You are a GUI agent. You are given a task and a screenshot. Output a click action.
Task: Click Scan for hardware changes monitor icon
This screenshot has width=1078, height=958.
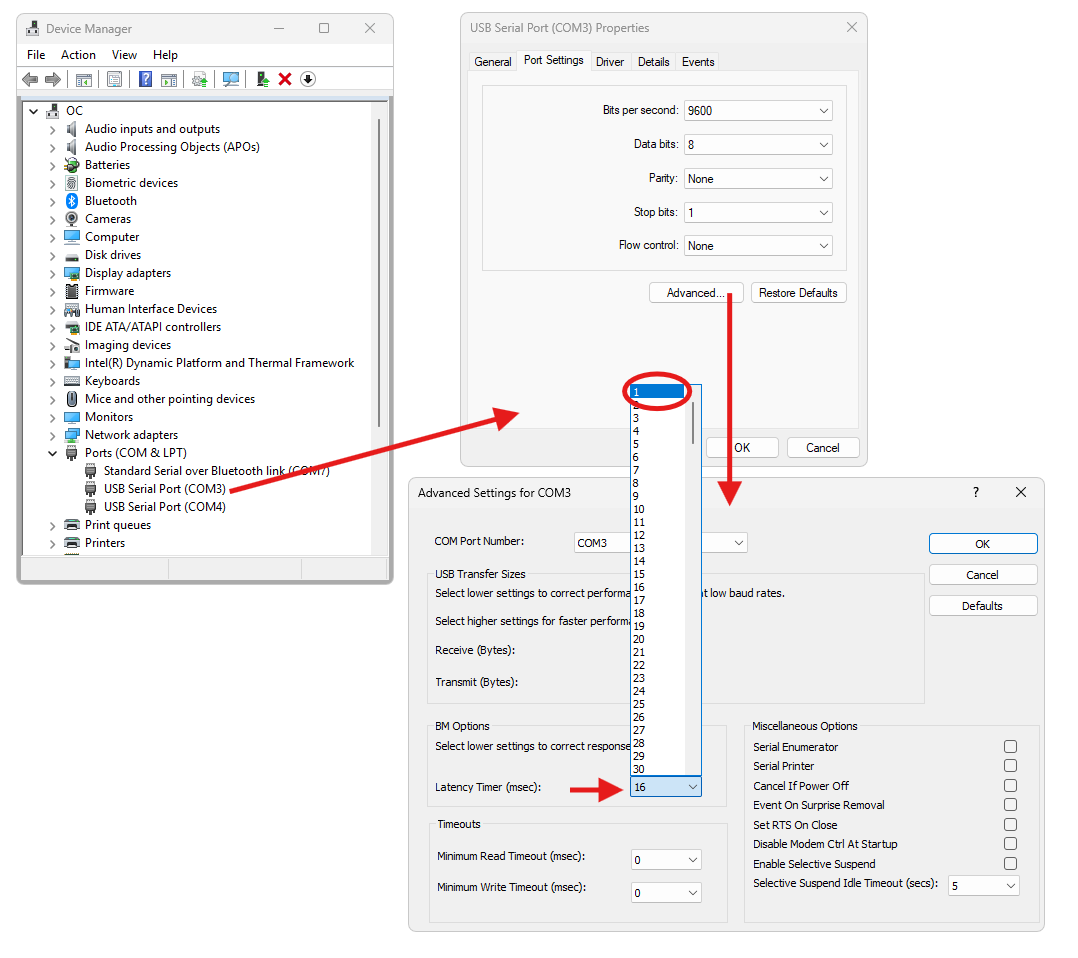pyautogui.click(x=231, y=80)
